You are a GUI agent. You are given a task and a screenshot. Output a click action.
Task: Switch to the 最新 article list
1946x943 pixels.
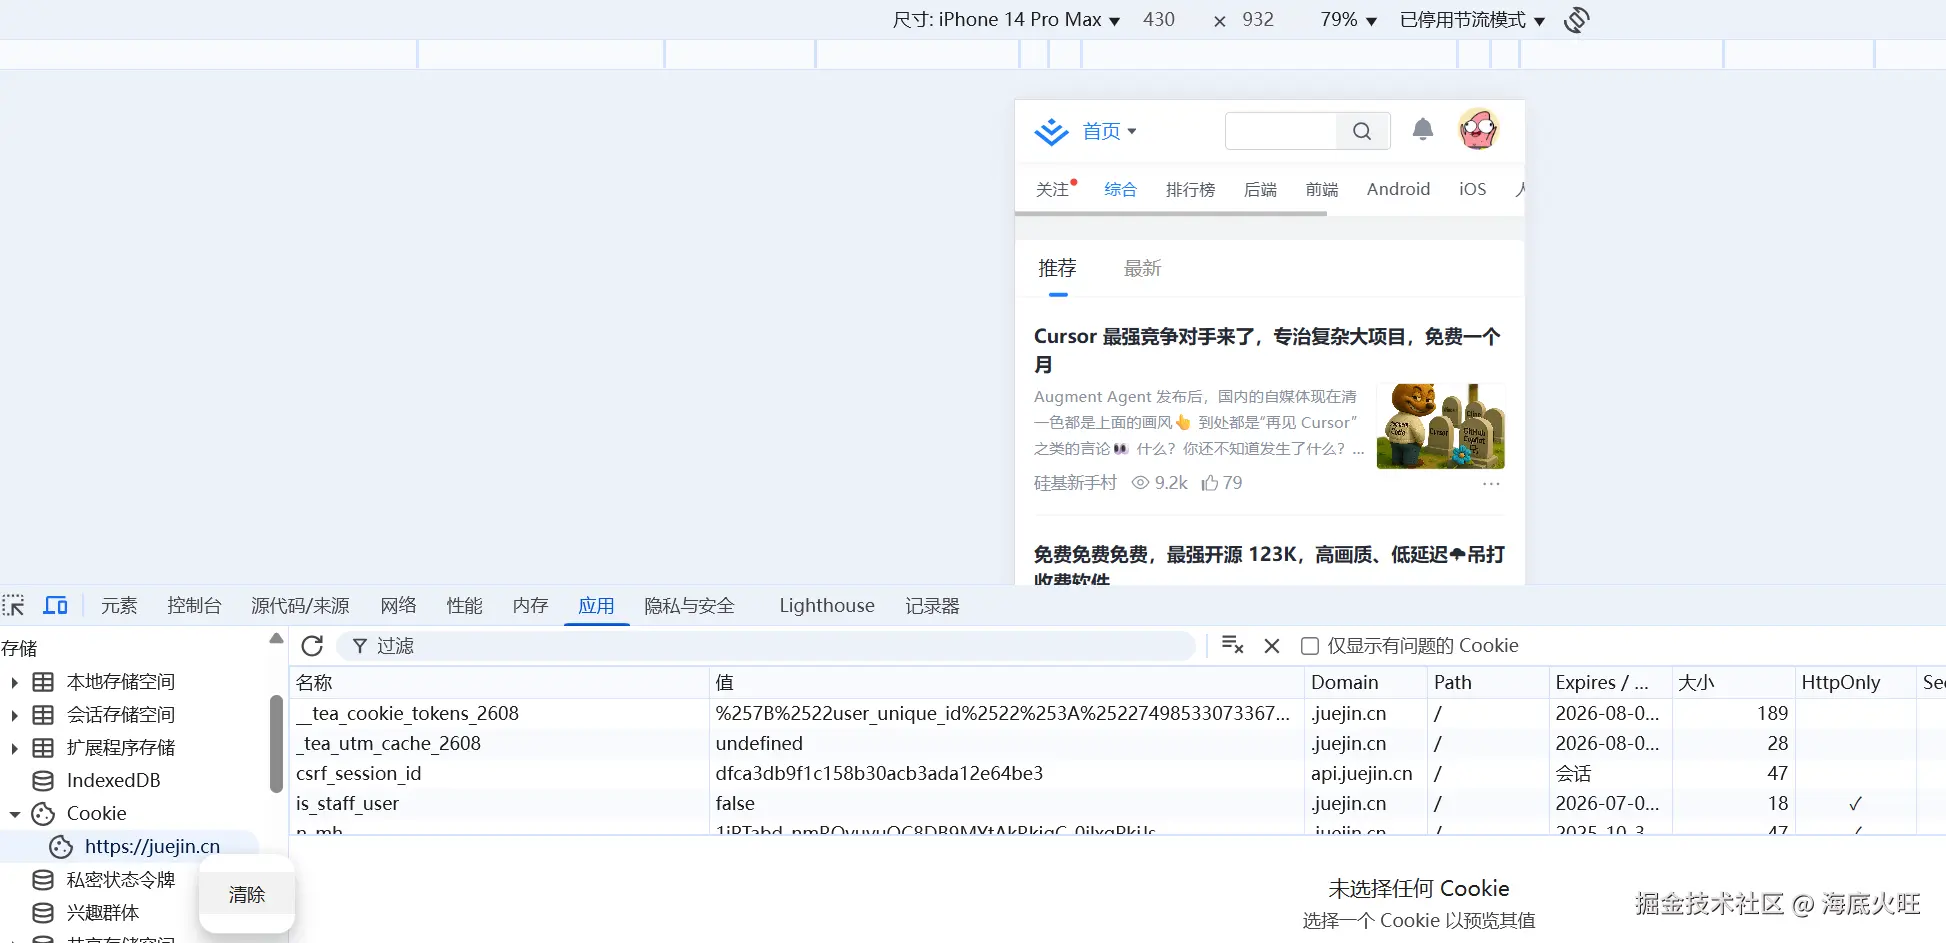point(1142,268)
